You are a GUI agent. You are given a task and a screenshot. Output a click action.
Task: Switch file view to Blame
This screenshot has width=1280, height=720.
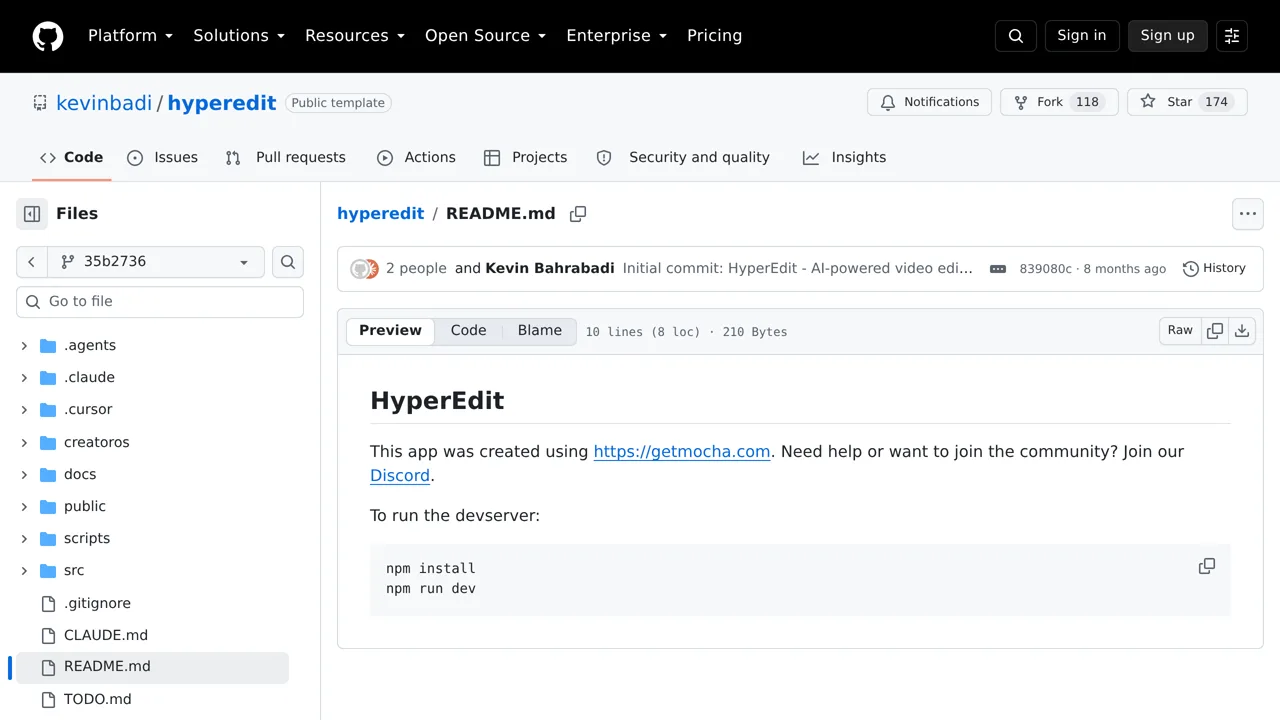pos(540,331)
